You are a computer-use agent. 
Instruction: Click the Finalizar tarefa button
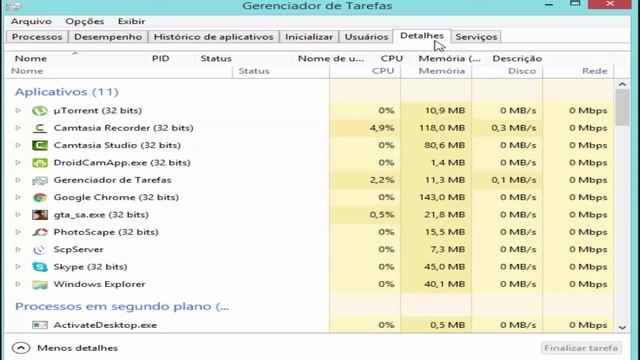click(581, 348)
